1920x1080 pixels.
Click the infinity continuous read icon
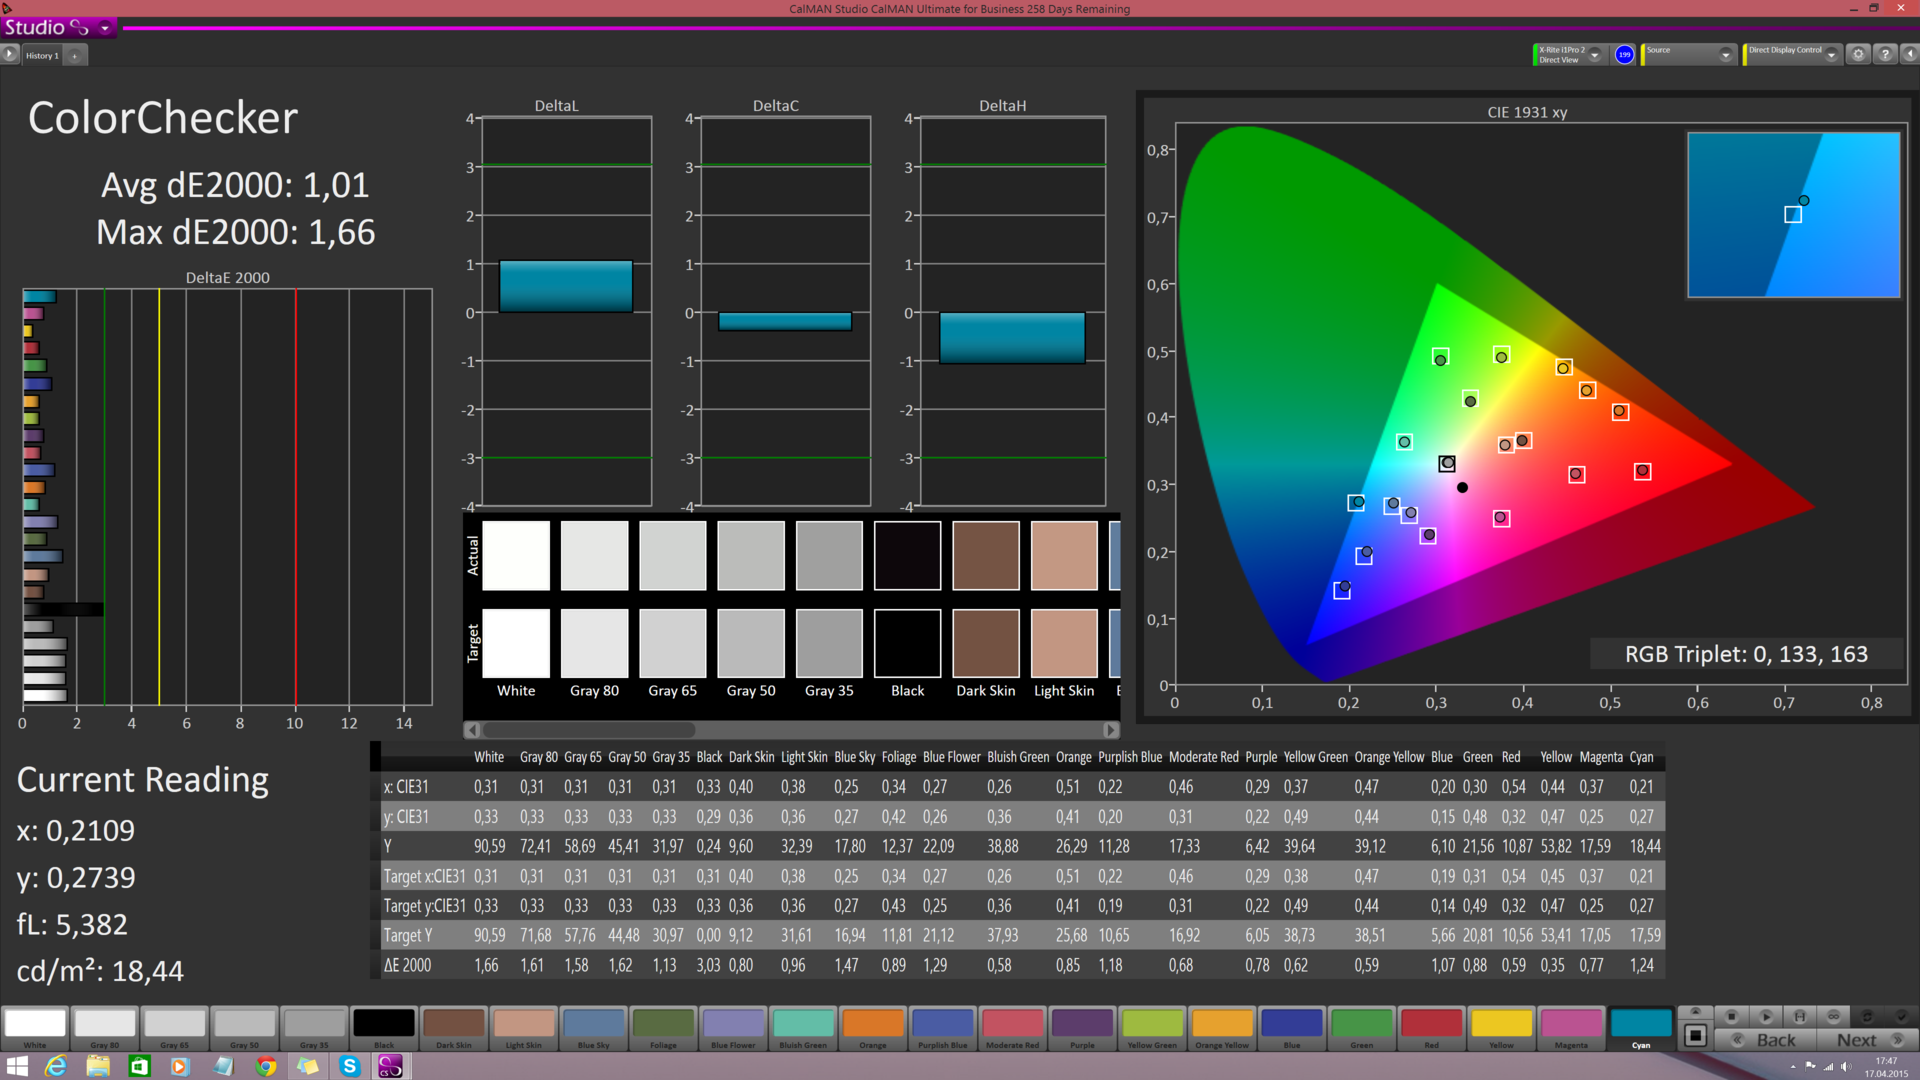(x=1834, y=1016)
